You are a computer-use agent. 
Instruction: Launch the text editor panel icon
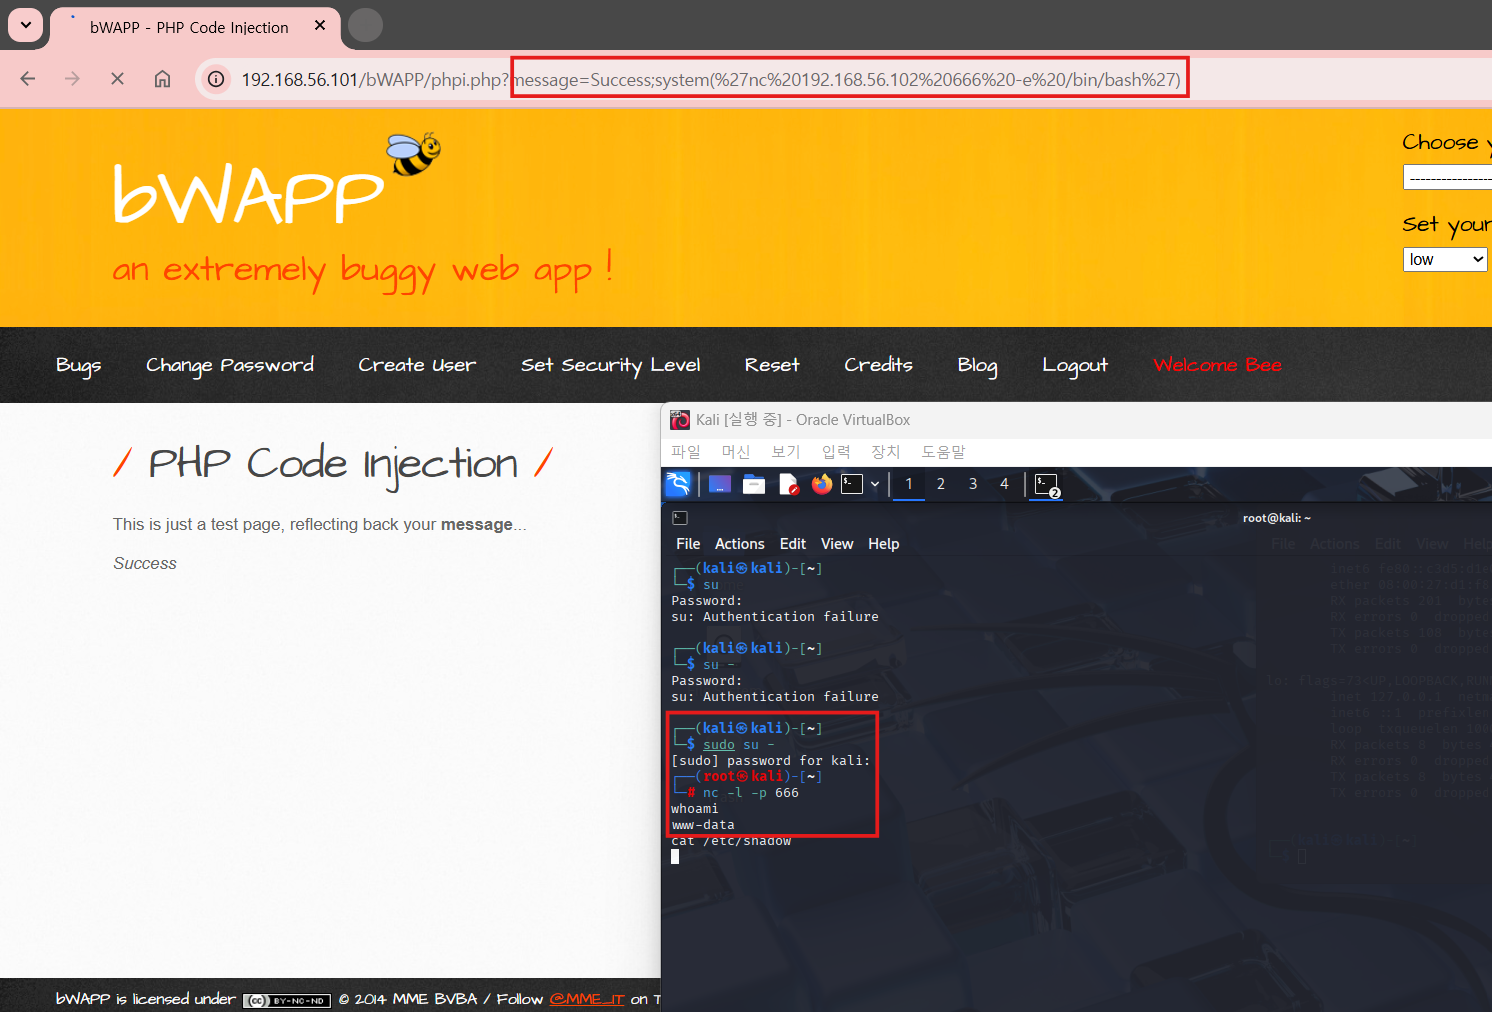[788, 484]
